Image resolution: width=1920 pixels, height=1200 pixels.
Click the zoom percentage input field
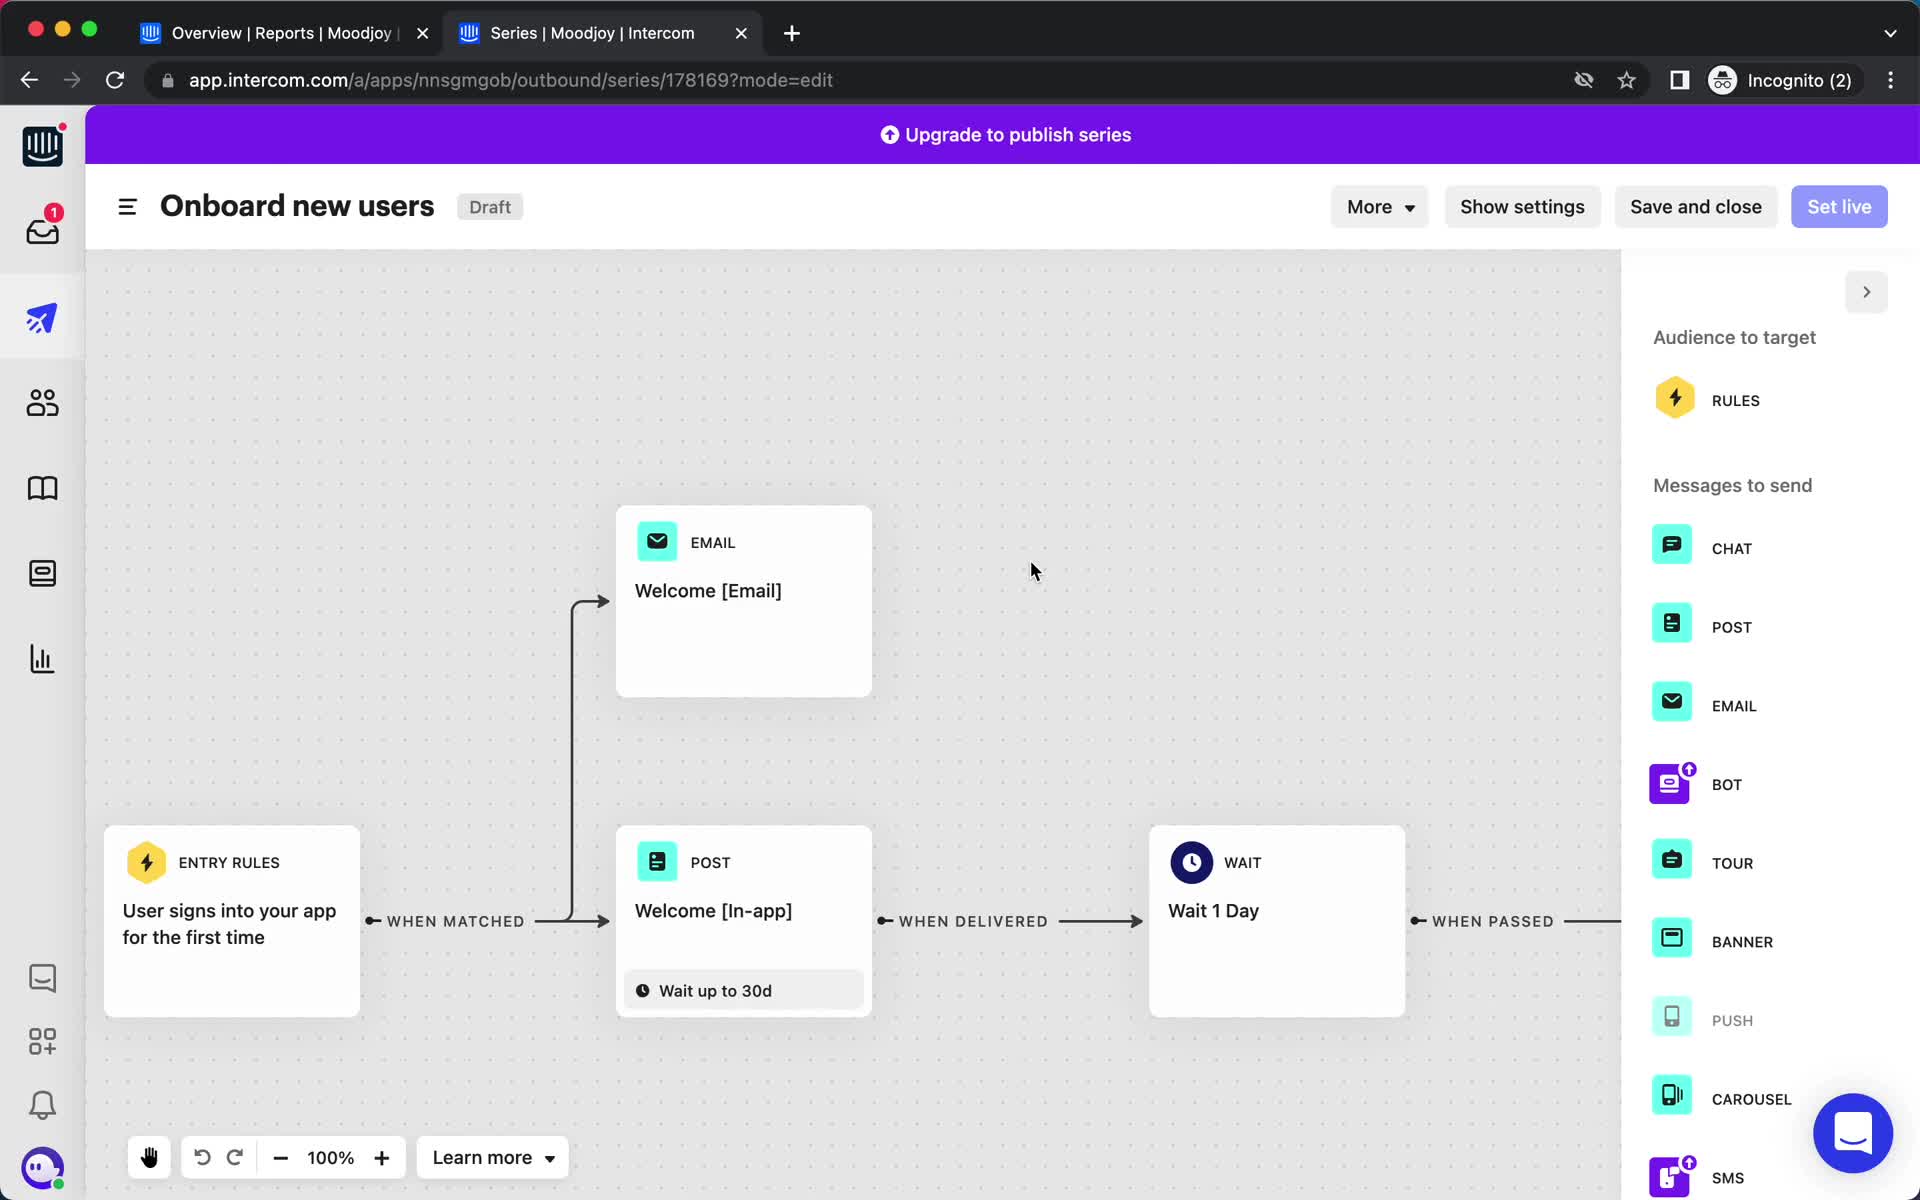pyautogui.click(x=330, y=1157)
